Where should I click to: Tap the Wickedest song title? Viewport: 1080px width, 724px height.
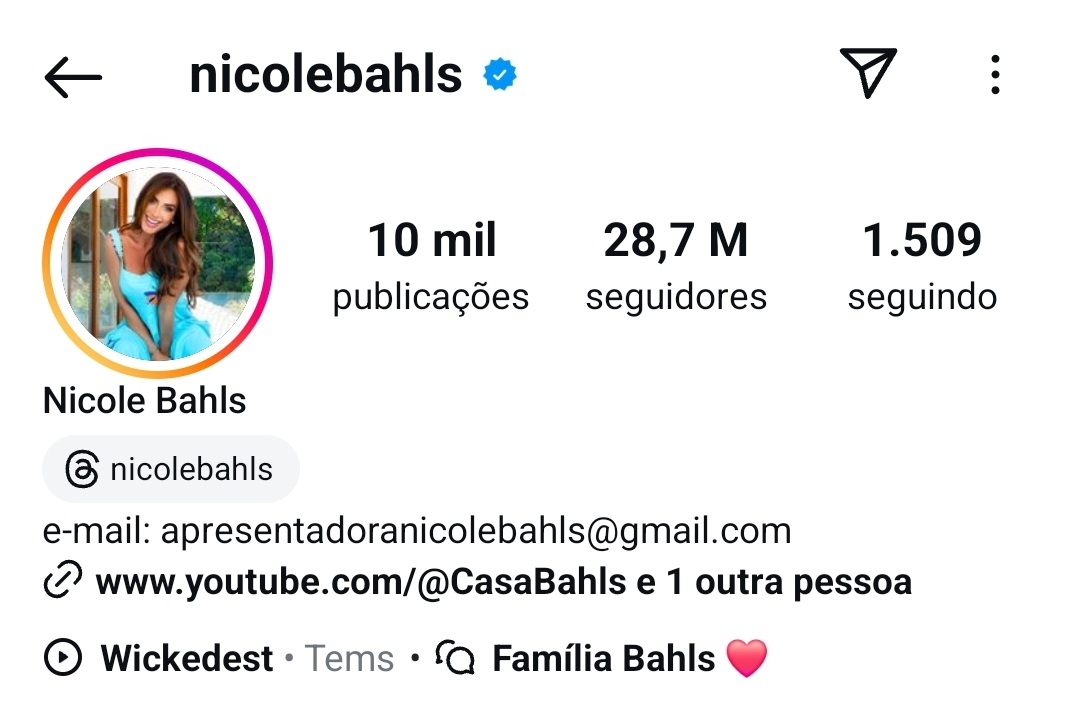(187, 658)
